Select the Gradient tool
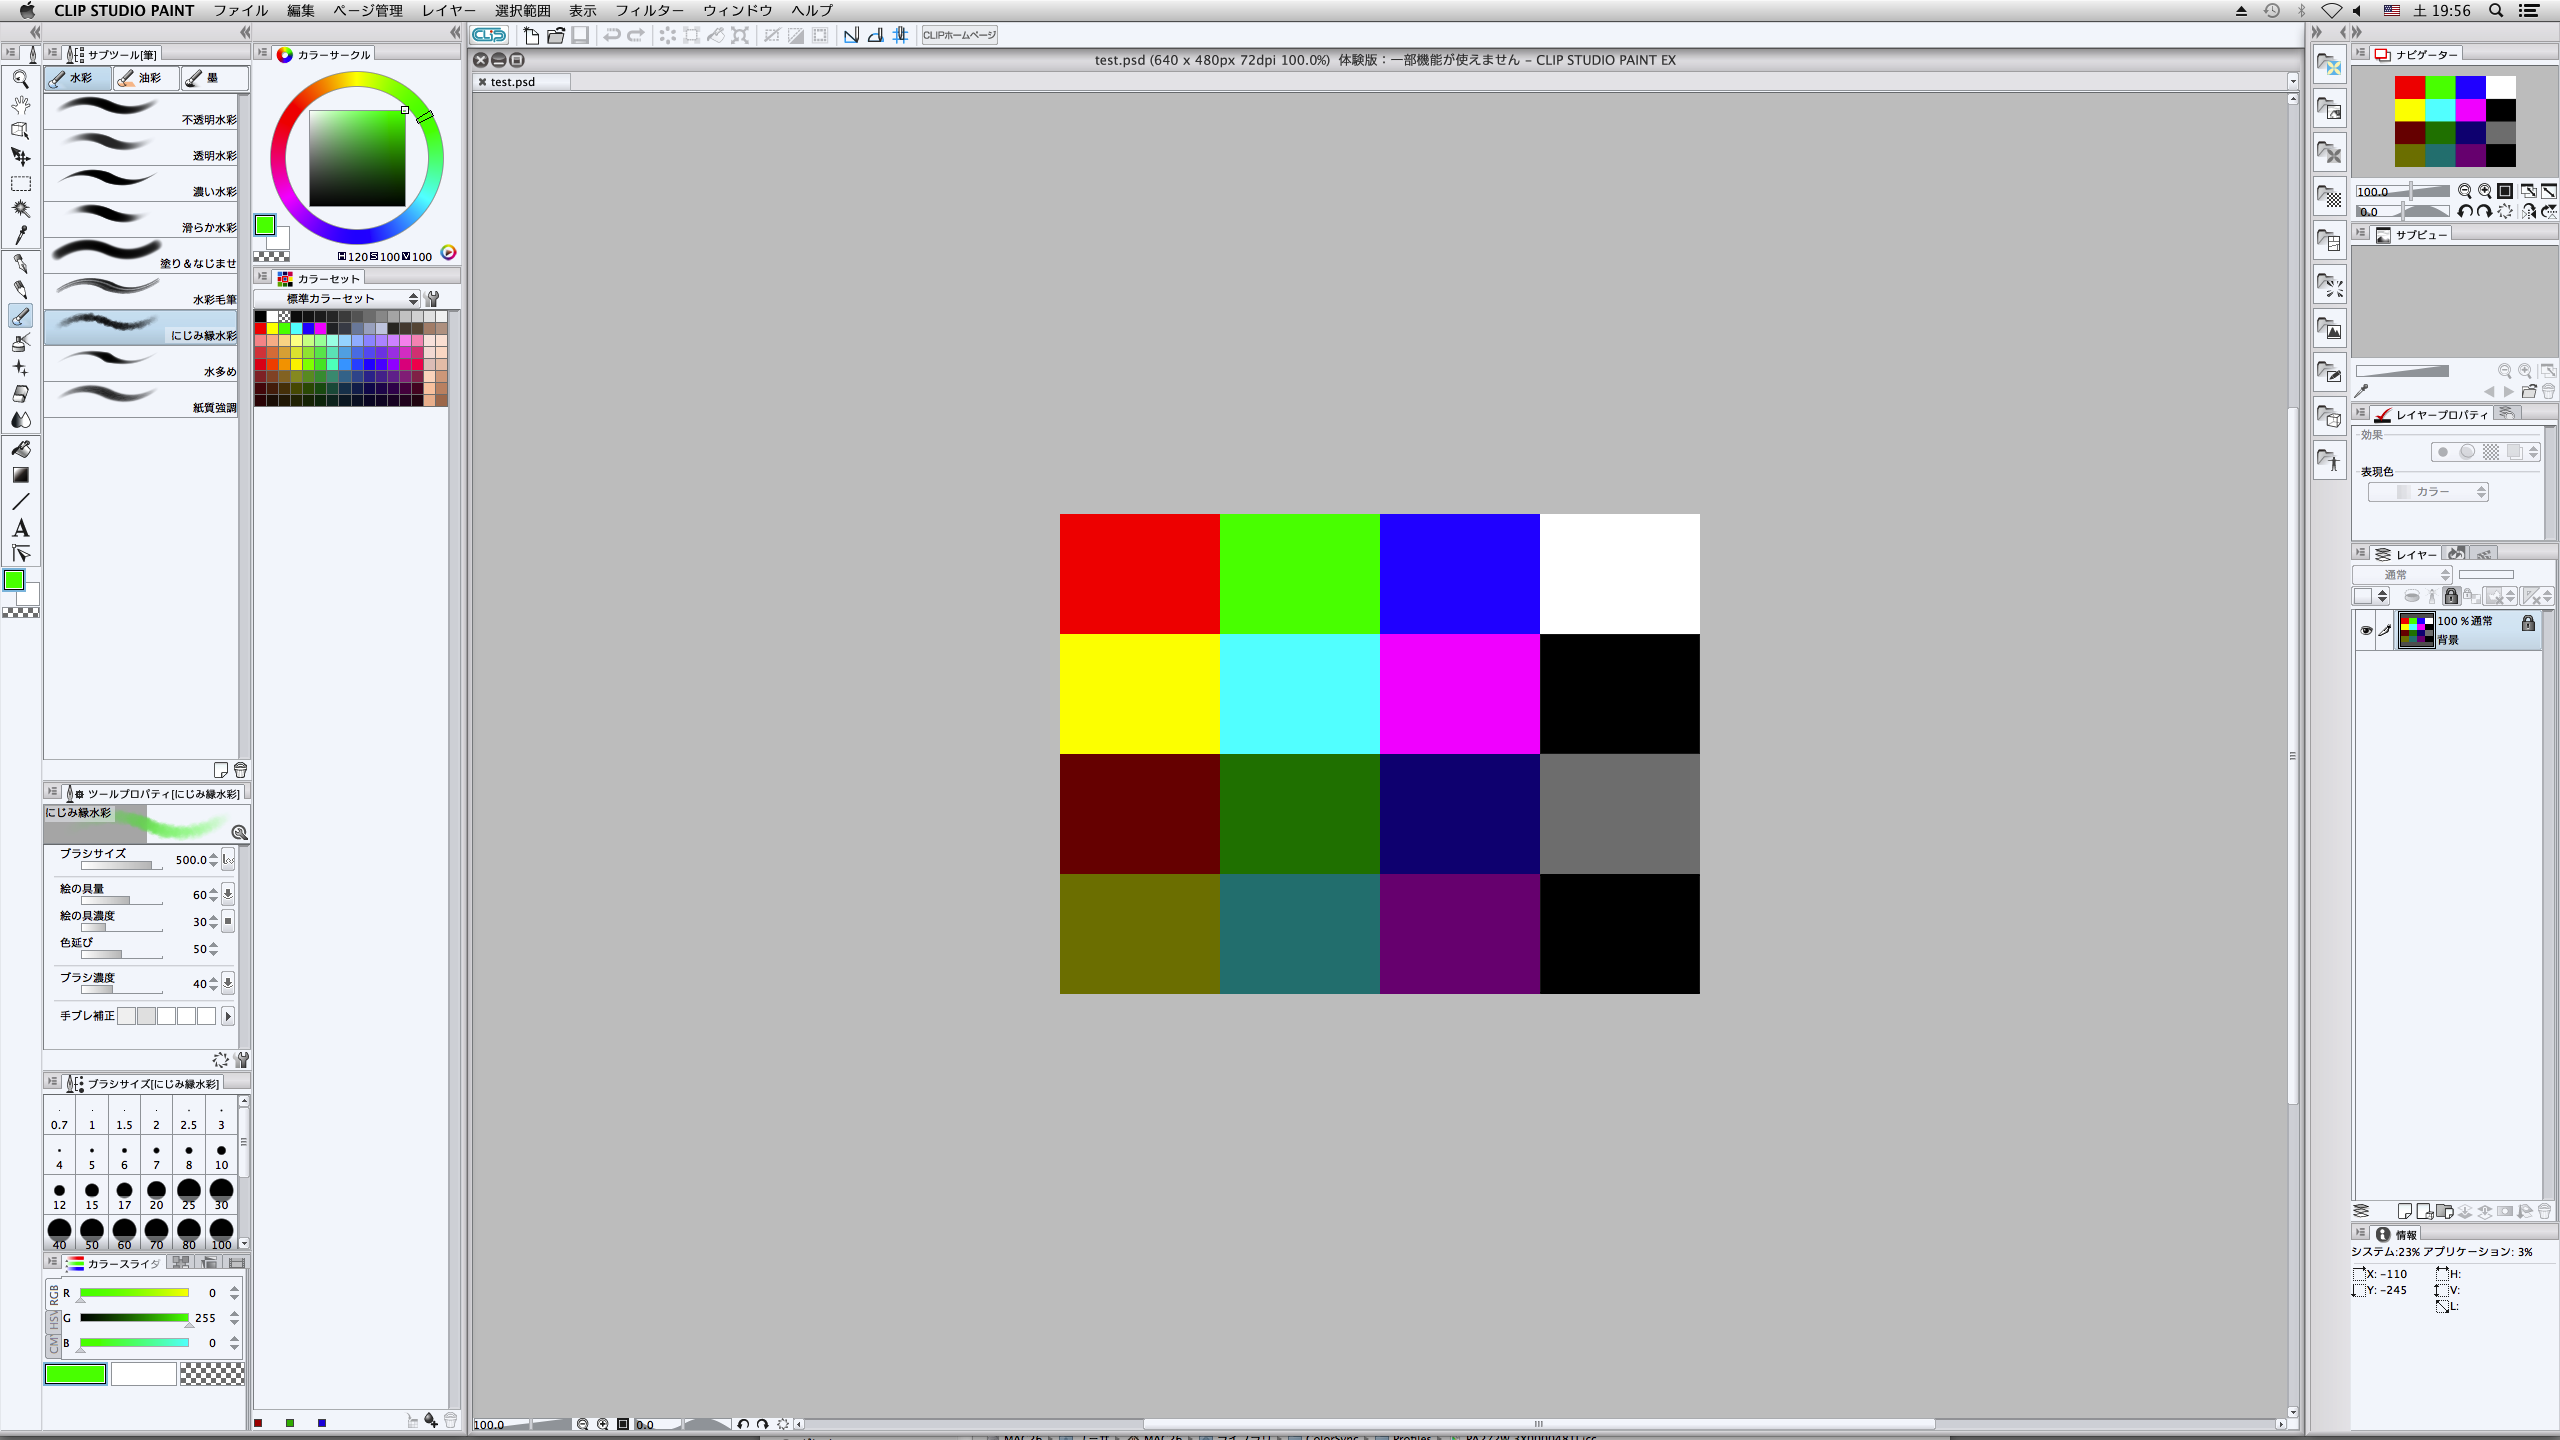2560x1440 pixels. coord(20,475)
